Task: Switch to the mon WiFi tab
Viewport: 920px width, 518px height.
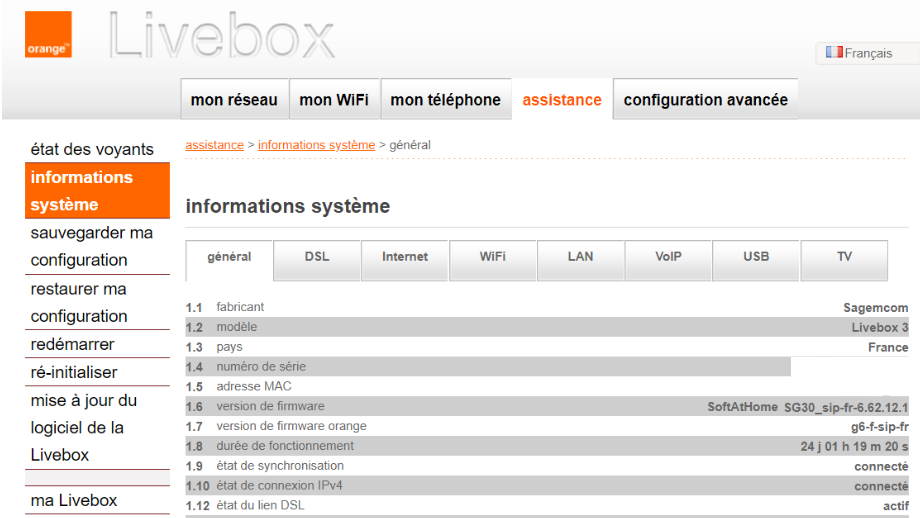Action: pos(334,100)
